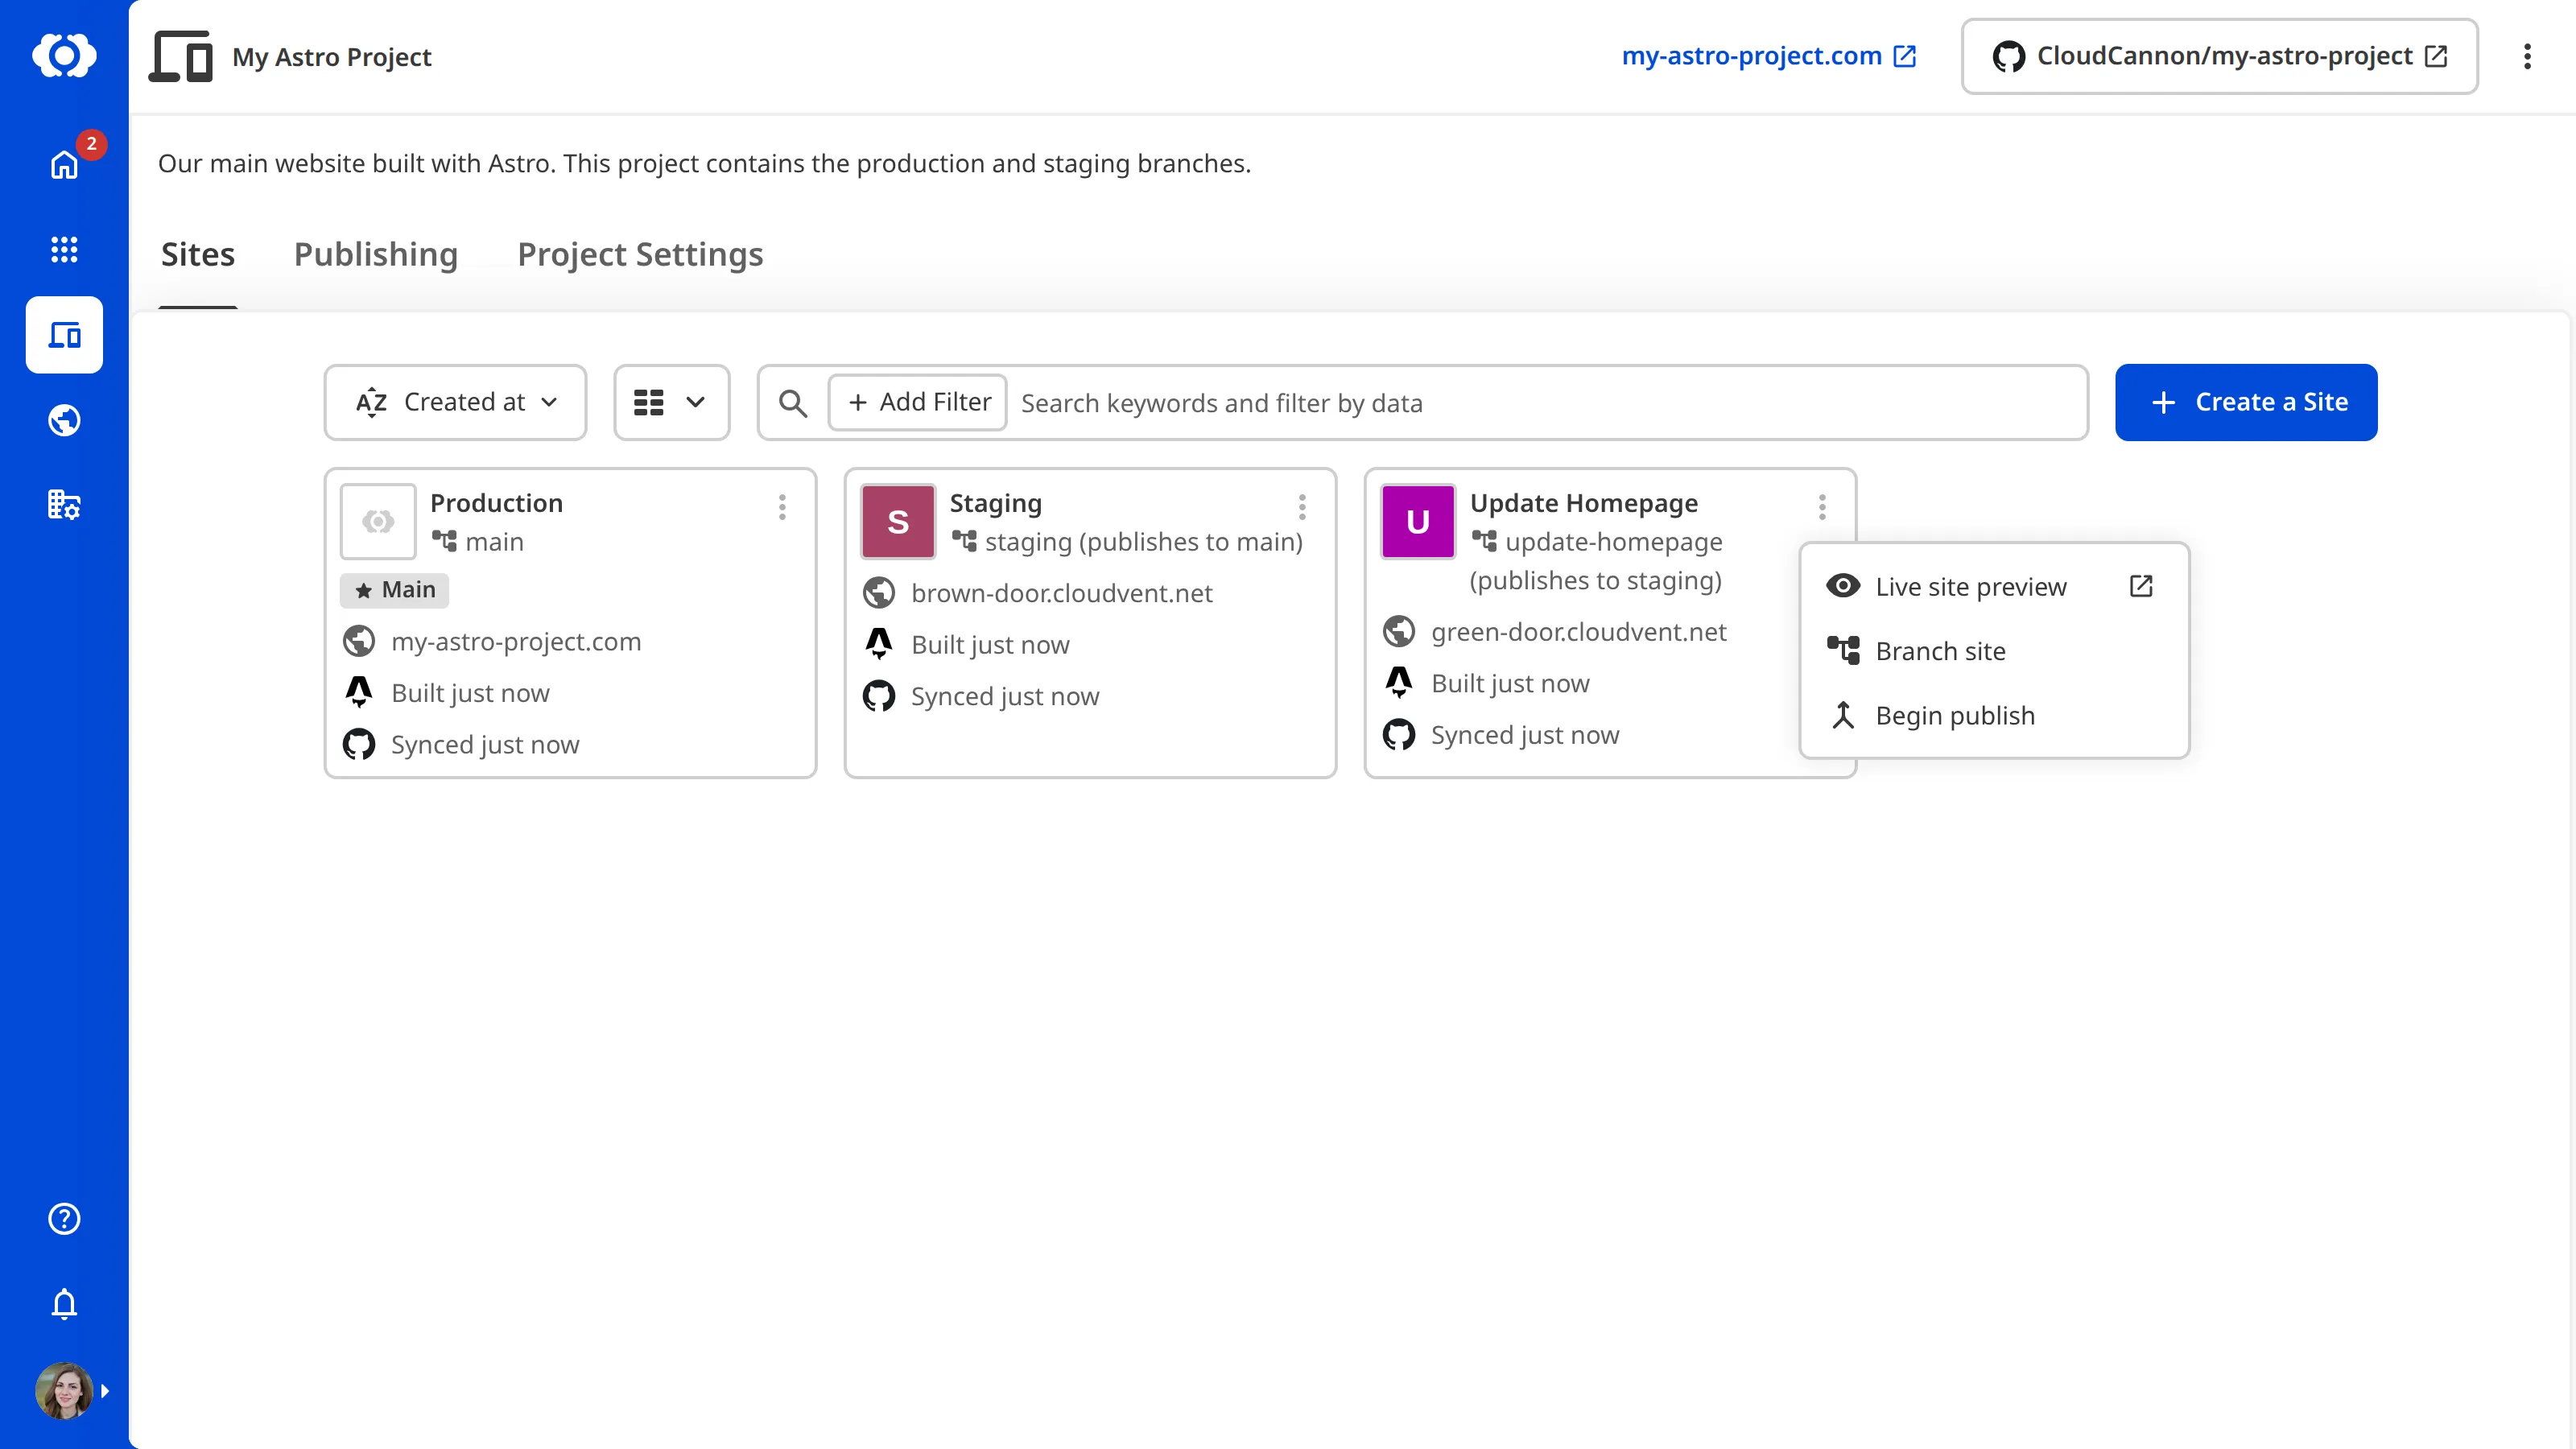Screen dimensions: 2576x1449
Task: Click Built just now in Staging card
Action: 990,645
